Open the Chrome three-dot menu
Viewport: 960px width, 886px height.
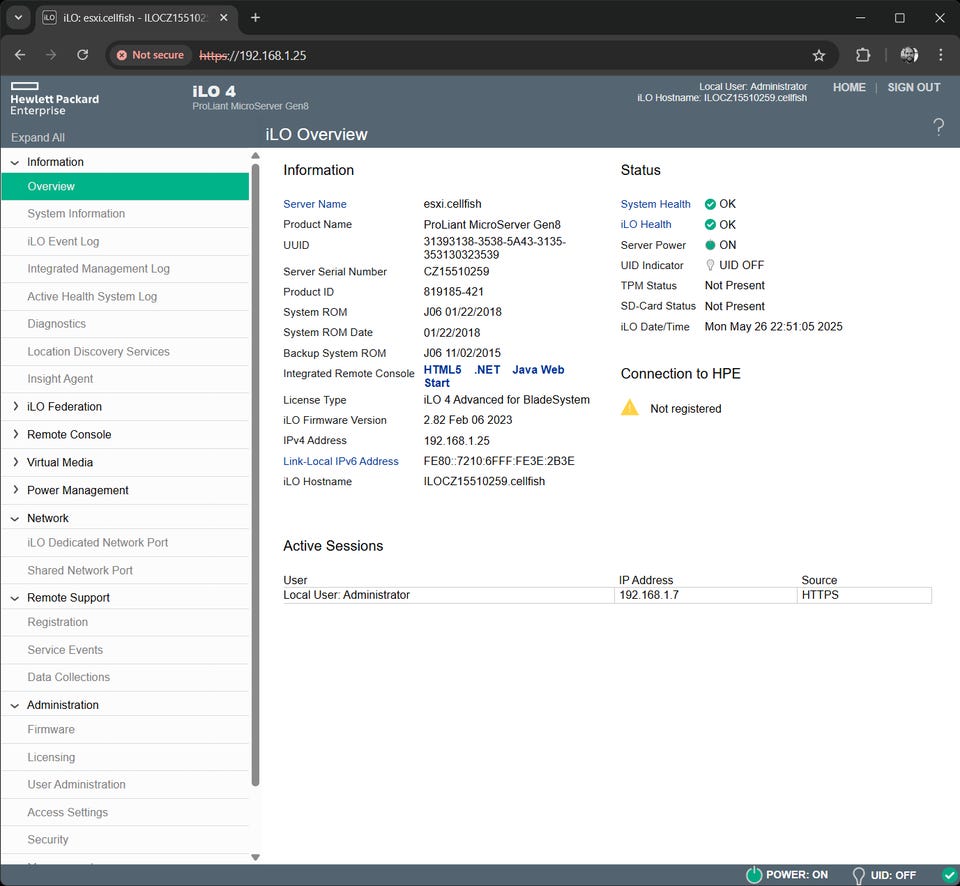[941, 55]
